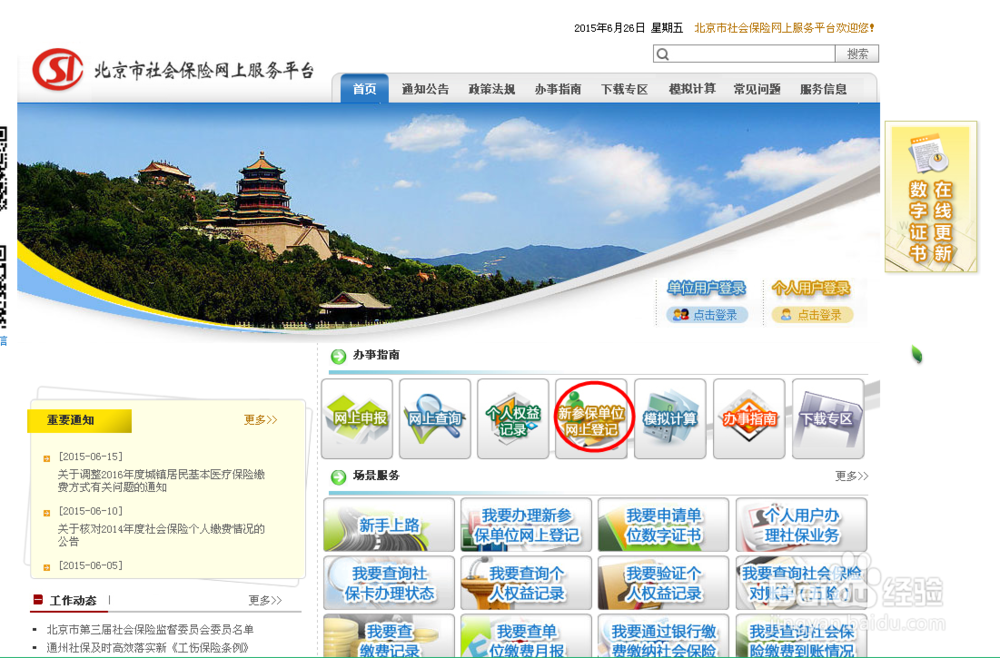Expand 更多>> next to 工作动态
The width and height of the screenshot is (1000, 658).
pyautogui.click(x=264, y=599)
